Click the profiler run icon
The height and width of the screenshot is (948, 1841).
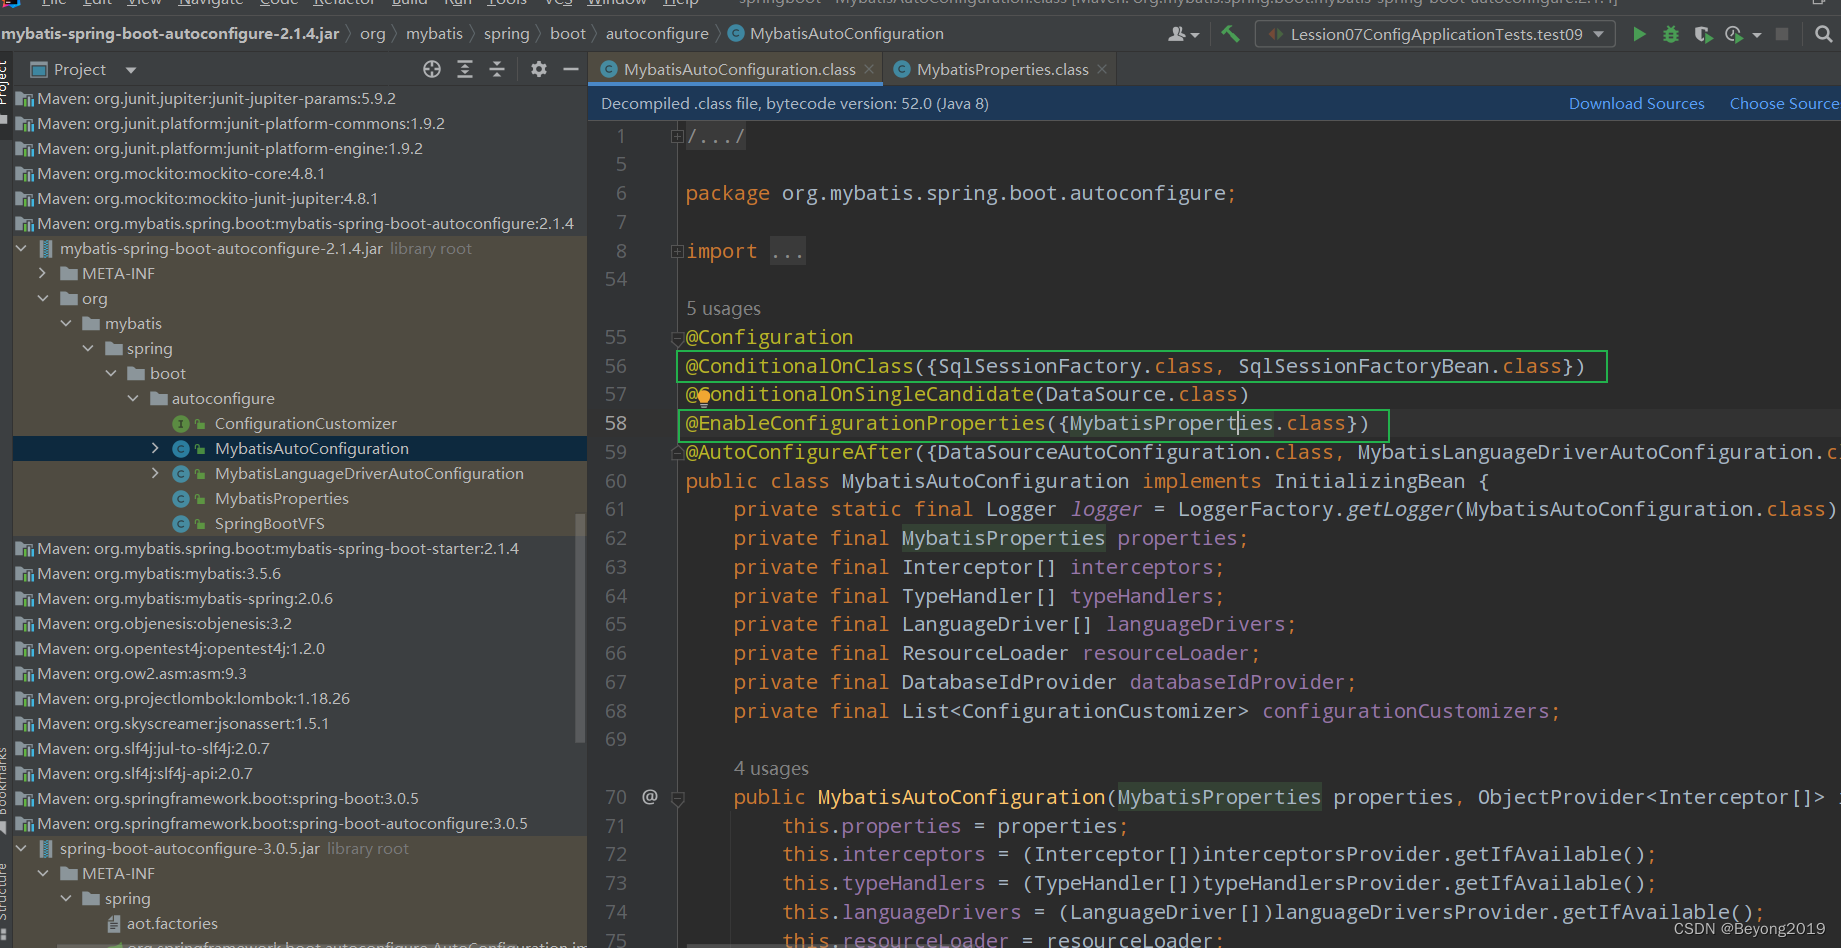pyautogui.click(x=1734, y=34)
